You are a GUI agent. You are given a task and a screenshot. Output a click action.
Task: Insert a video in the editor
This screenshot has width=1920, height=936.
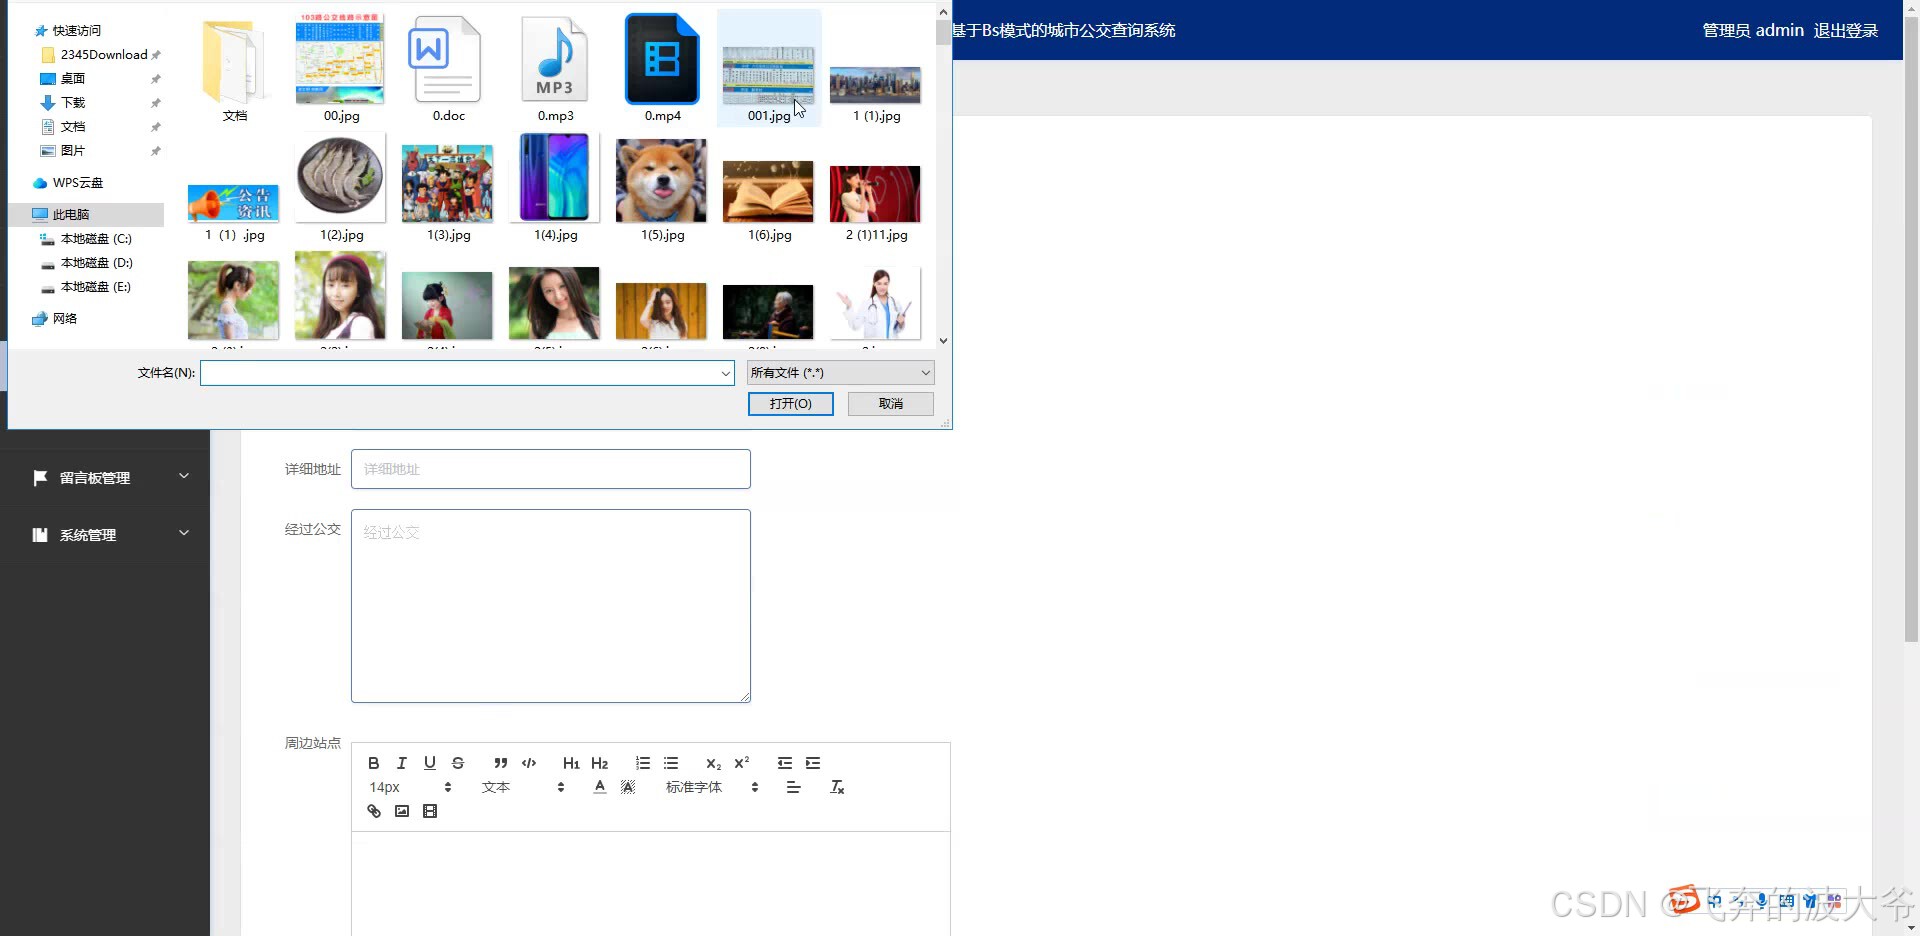[430, 811]
